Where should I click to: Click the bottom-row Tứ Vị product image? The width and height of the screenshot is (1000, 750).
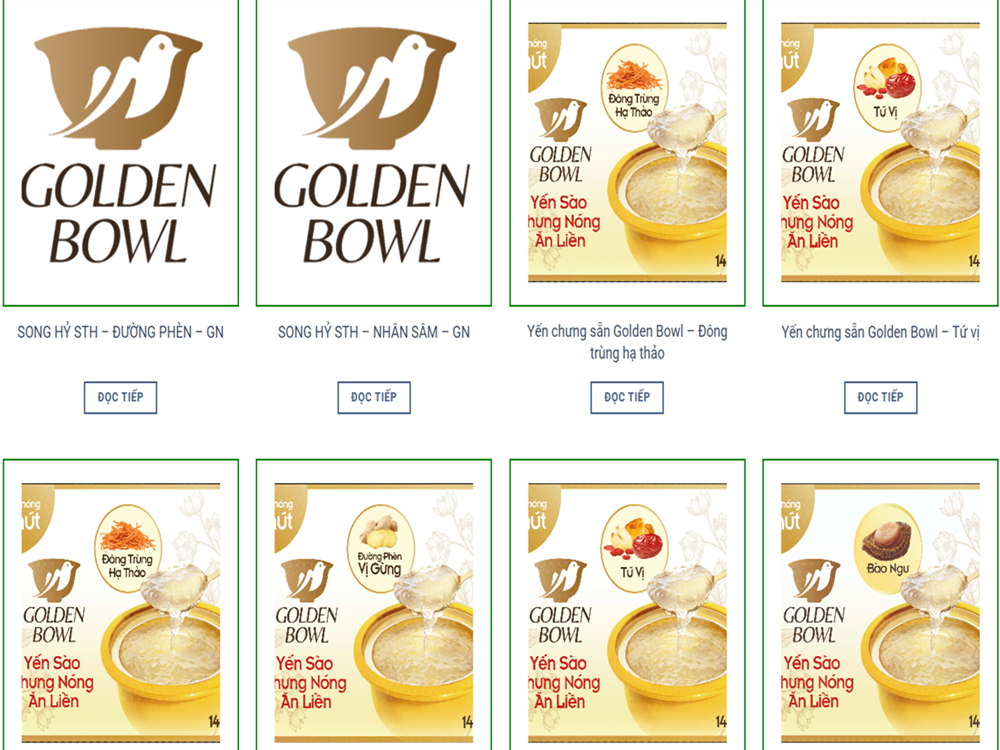tap(627, 605)
